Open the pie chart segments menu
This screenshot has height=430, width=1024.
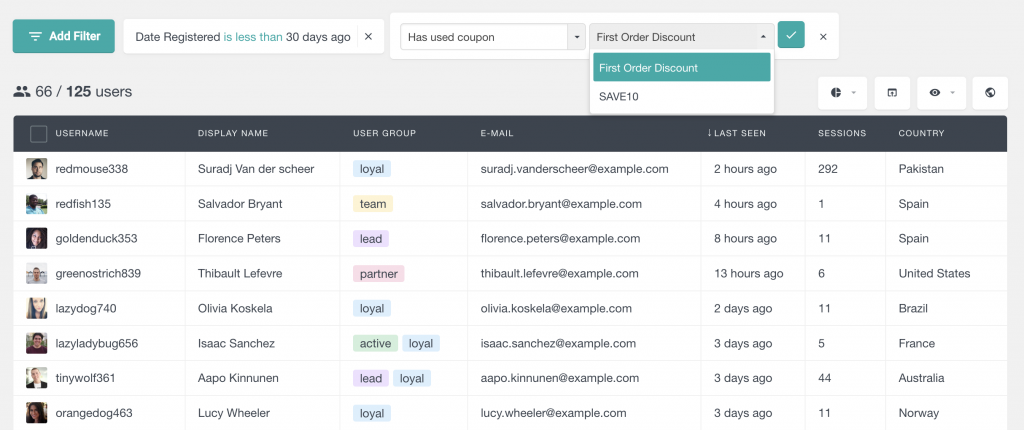840,93
